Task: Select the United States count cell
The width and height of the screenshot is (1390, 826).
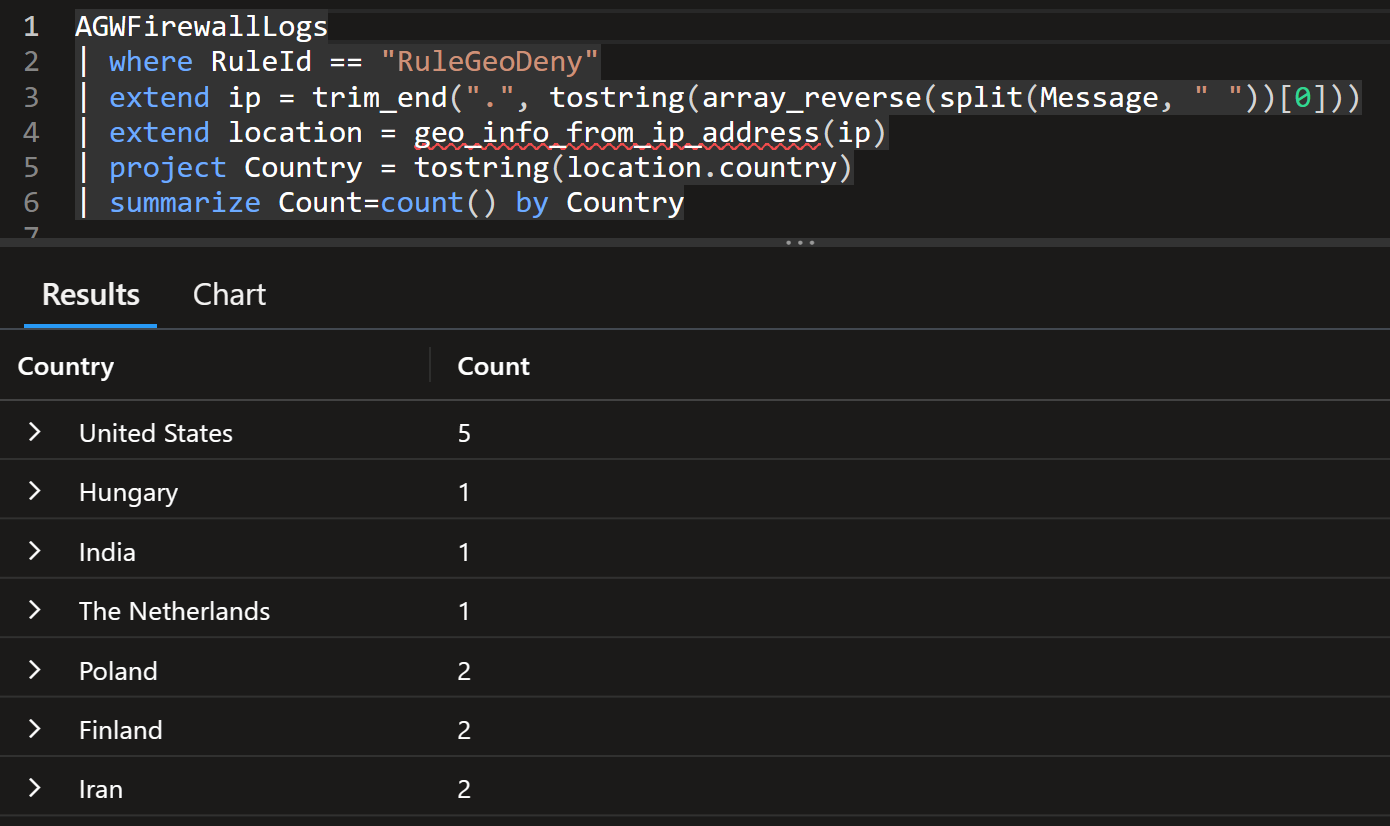Action: (x=464, y=433)
